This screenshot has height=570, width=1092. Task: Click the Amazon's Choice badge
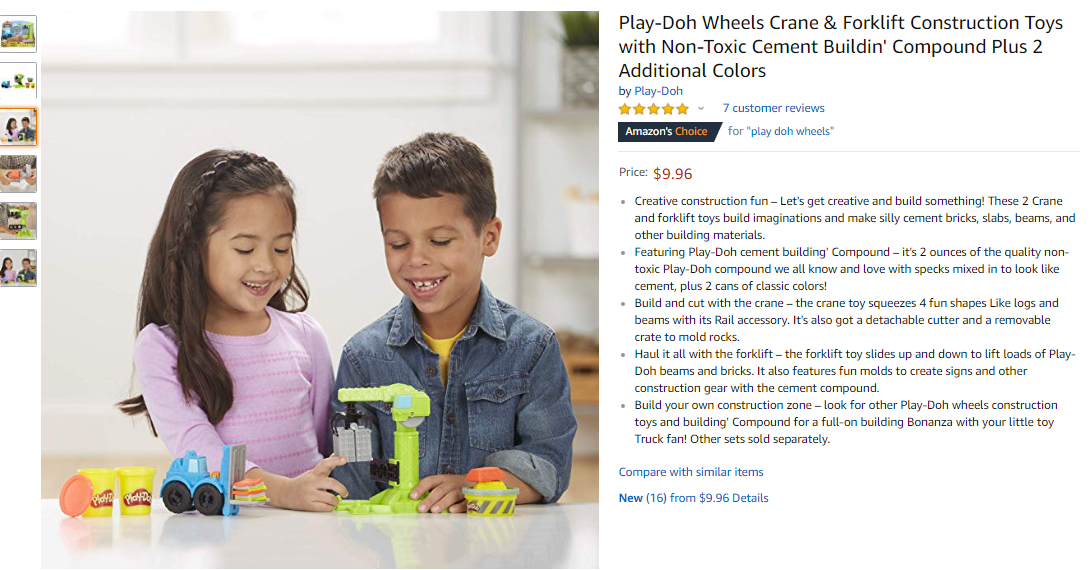tap(667, 132)
